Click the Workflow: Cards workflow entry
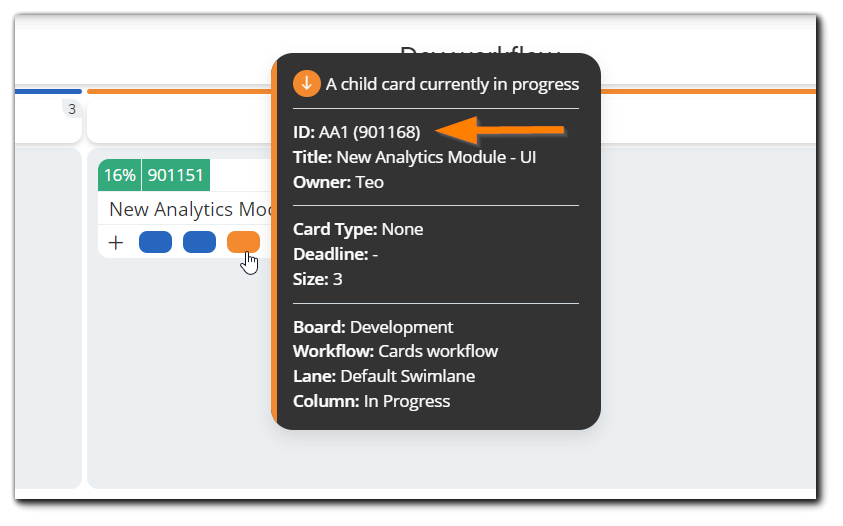The height and width of the screenshot is (526, 843). [x=396, y=351]
